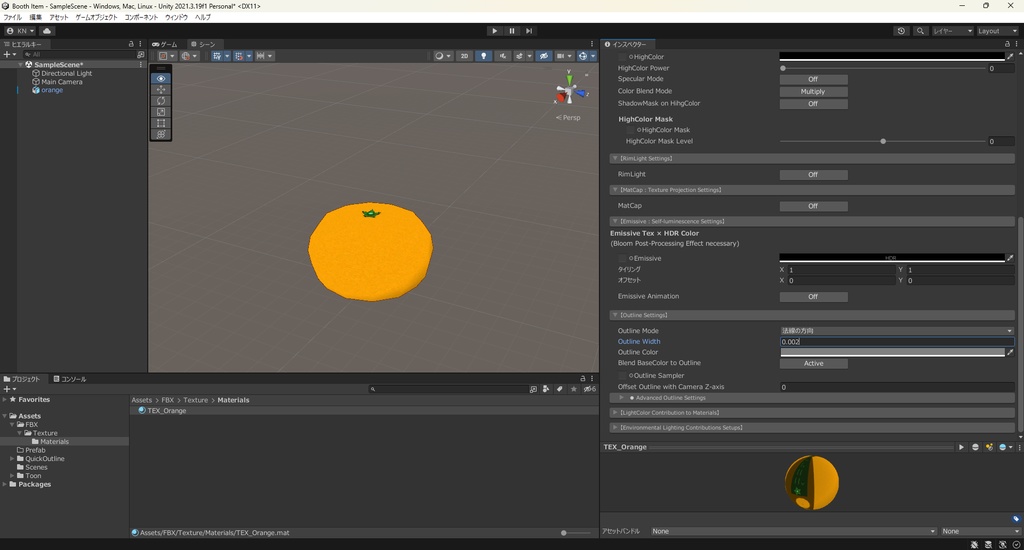Toggle ShadowMask on HihgColor Off button
The height and width of the screenshot is (550, 1024).
pyautogui.click(x=813, y=104)
